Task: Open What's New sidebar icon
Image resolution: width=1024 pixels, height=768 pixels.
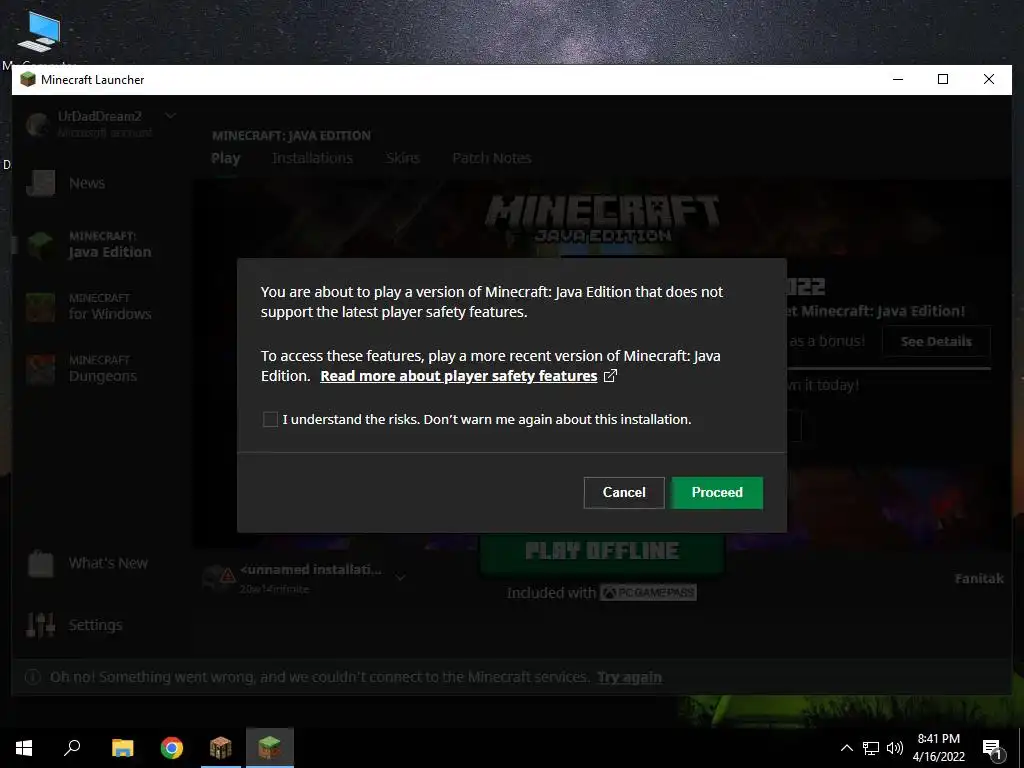Action: (x=40, y=563)
